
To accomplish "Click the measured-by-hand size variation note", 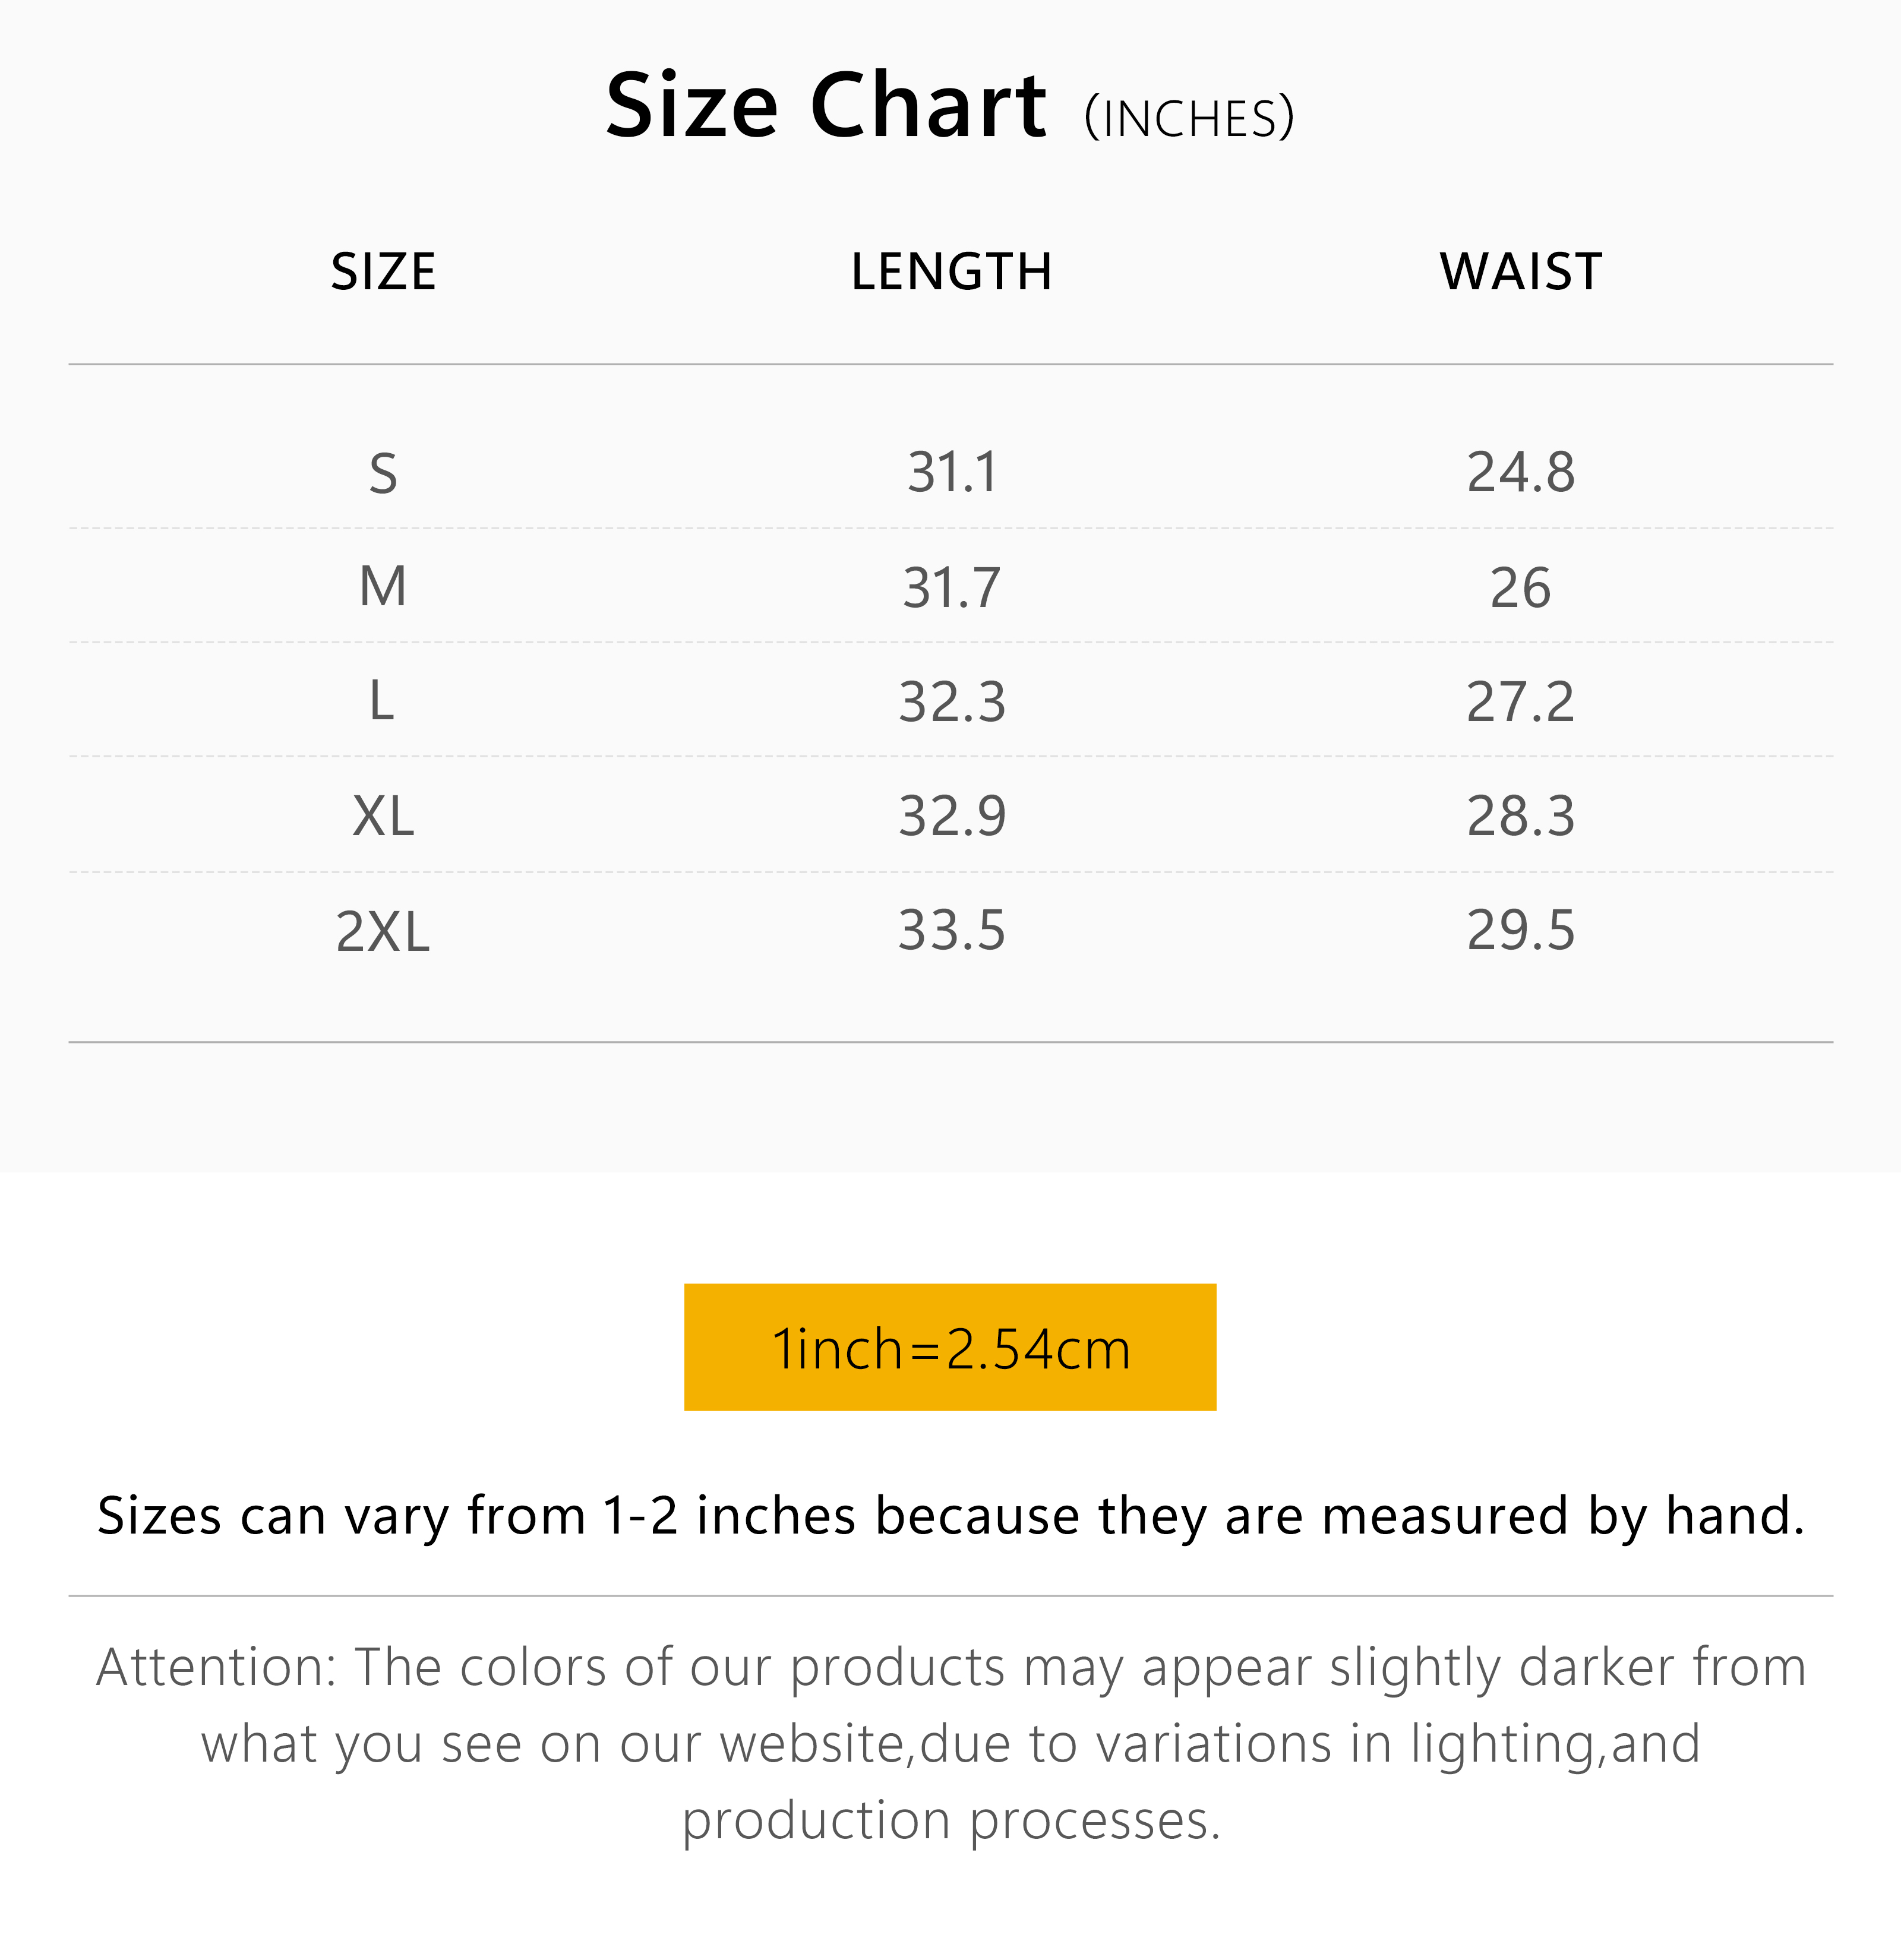I will click(x=950, y=1516).
